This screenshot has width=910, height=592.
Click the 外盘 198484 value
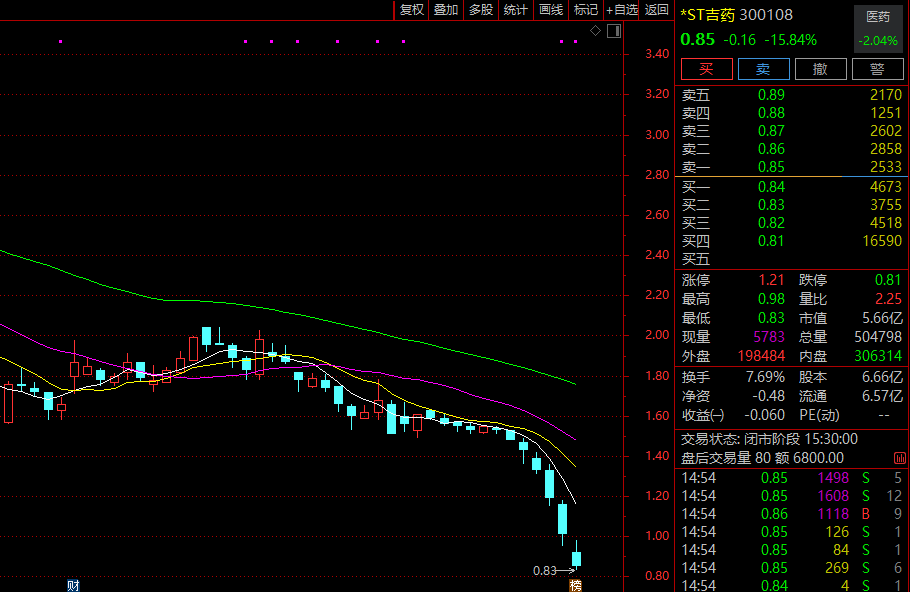[x=761, y=356]
